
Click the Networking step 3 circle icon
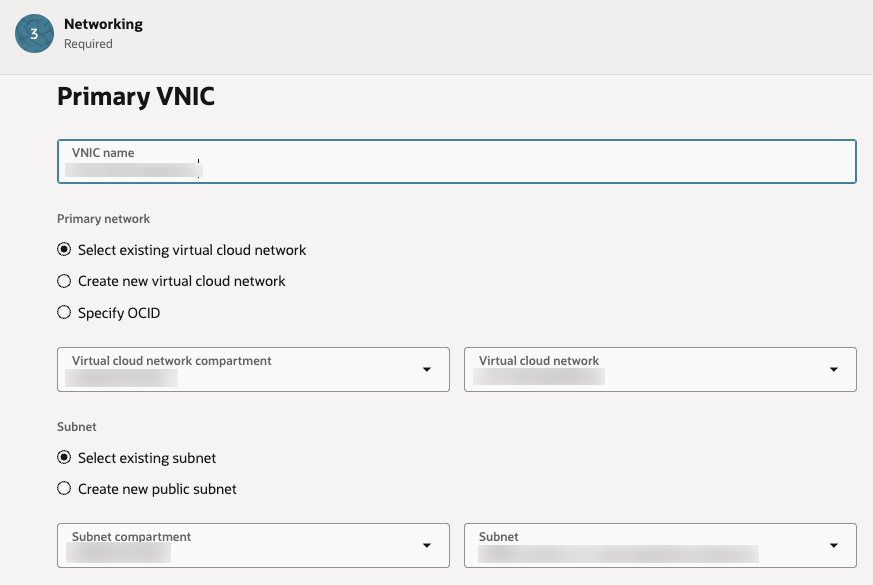[x=35, y=34]
